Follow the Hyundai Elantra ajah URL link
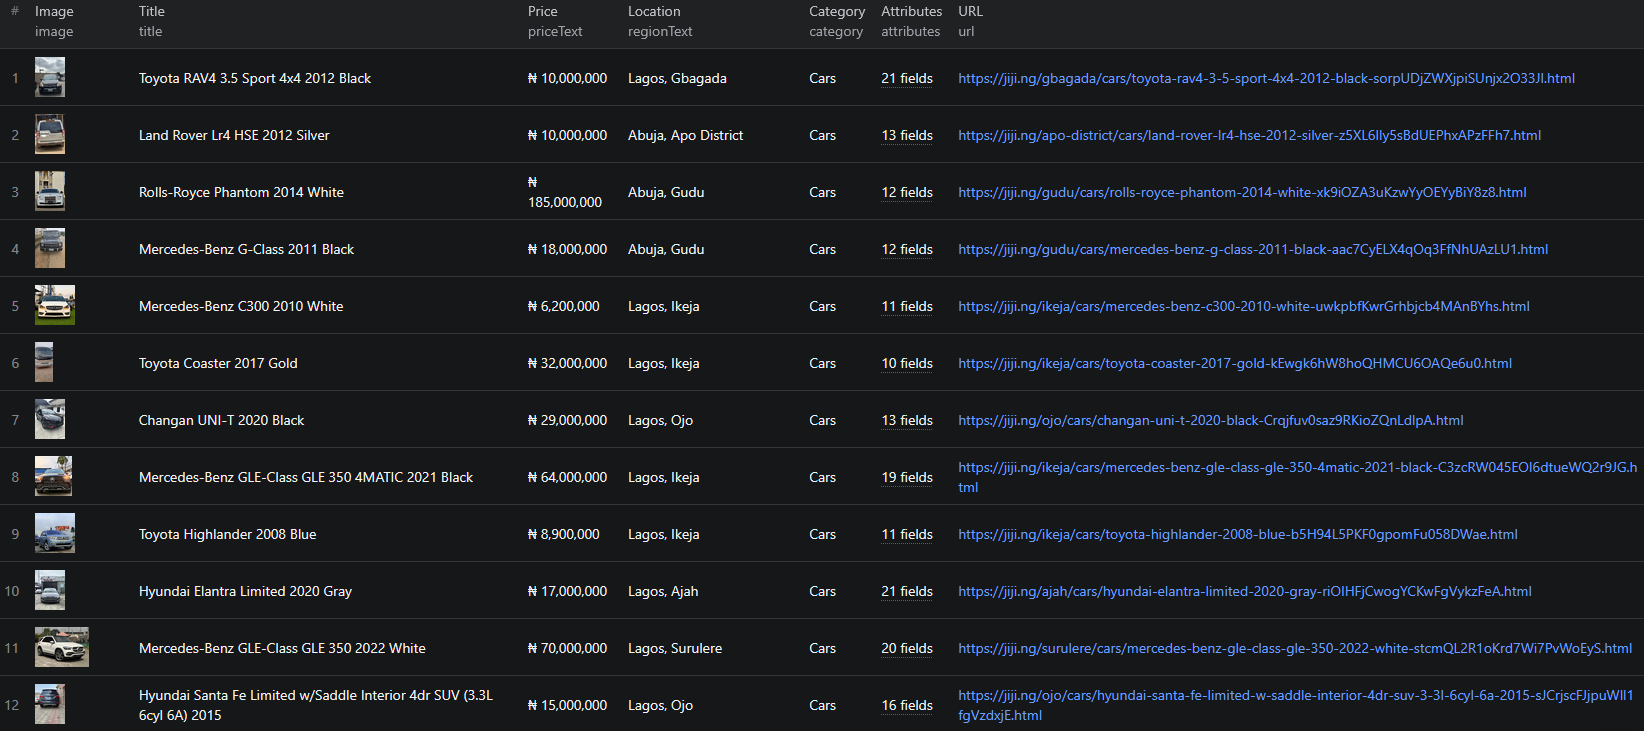 coord(1245,591)
